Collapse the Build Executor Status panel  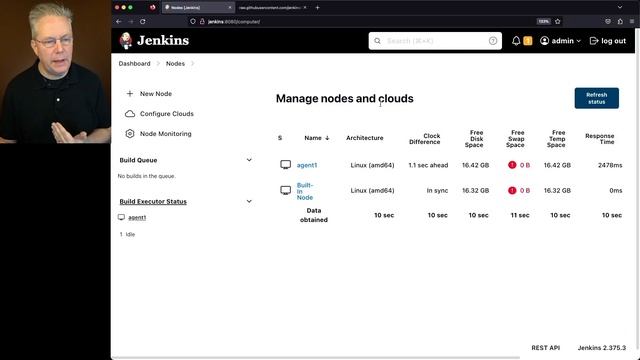point(249,201)
